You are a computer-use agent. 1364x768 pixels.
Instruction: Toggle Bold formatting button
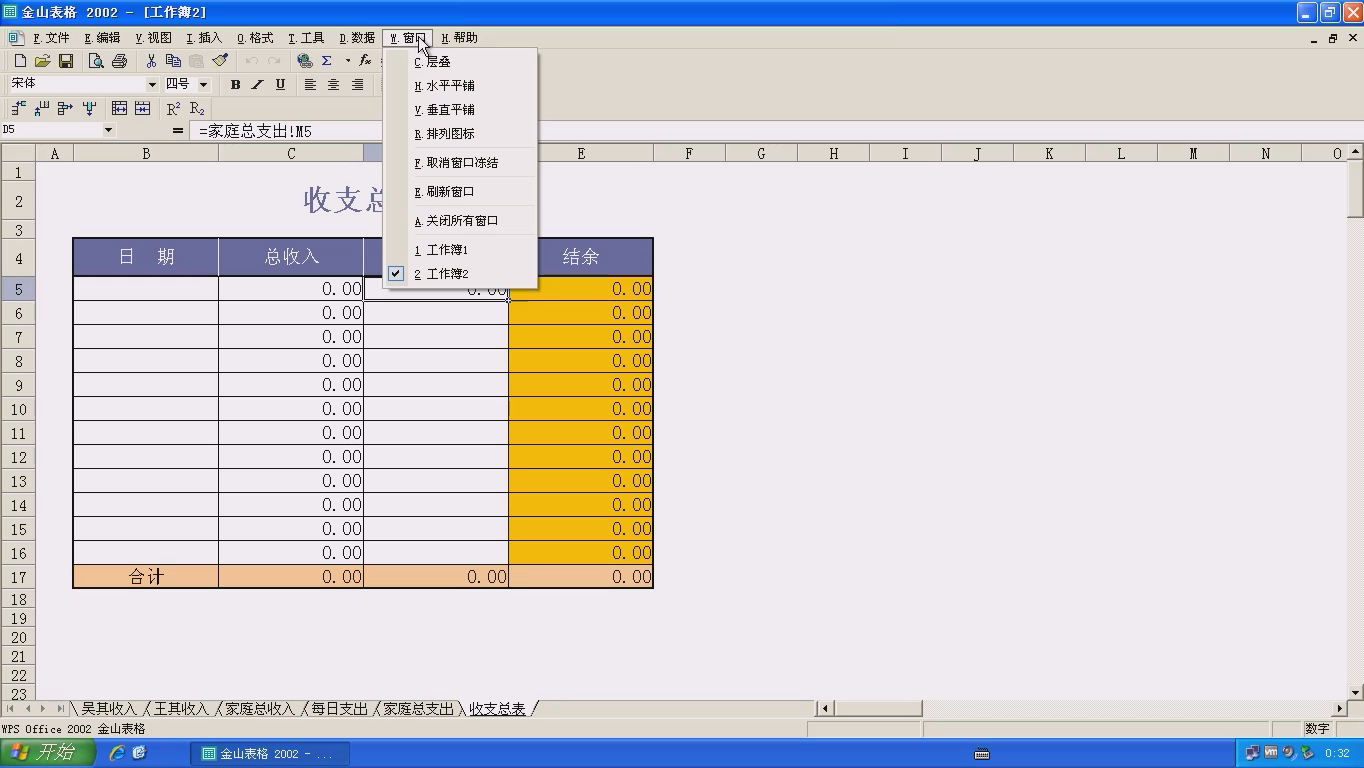(x=235, y=85)
